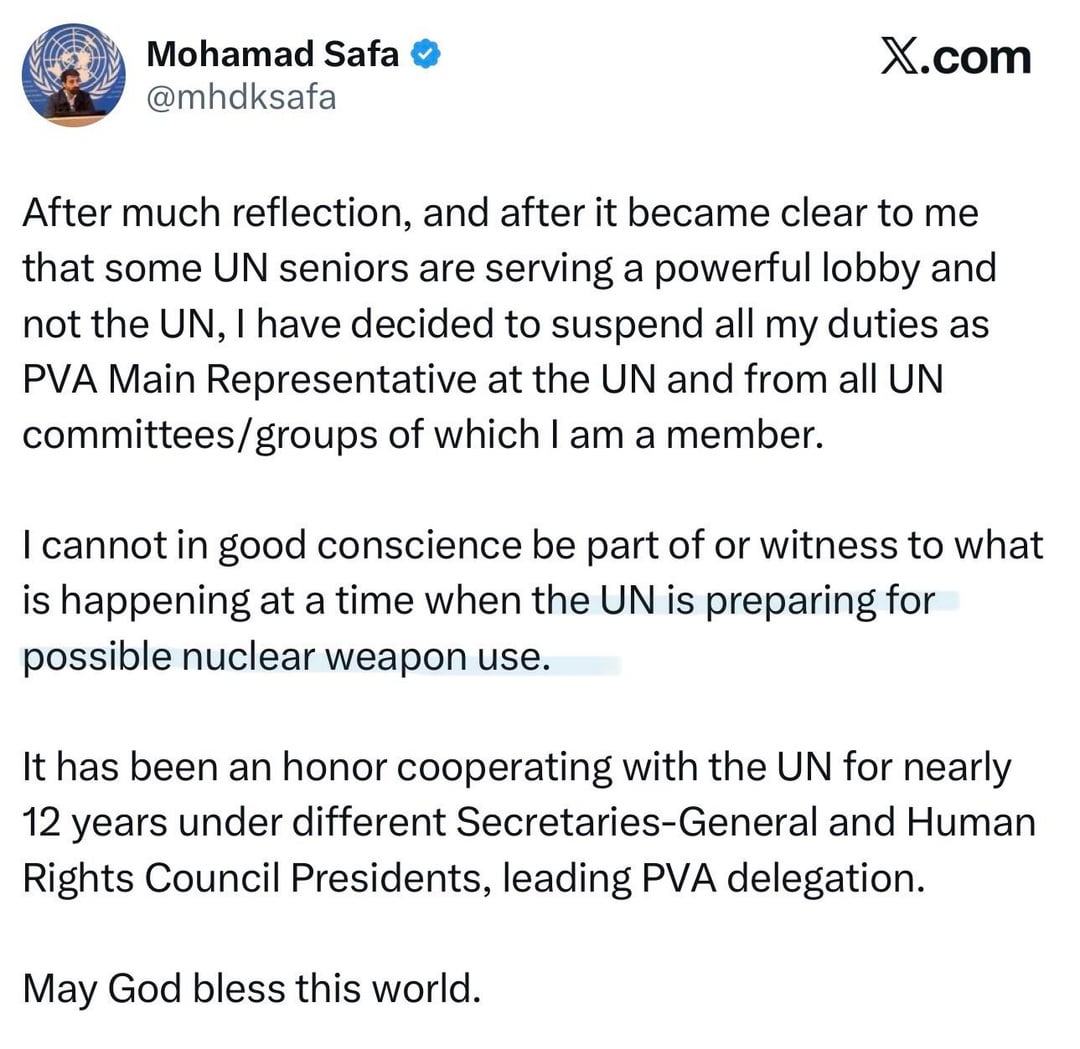This screenshot has width=1080, height=1049.
Task: Click the blue verified checkmark badge
Action: click(429, 55)
